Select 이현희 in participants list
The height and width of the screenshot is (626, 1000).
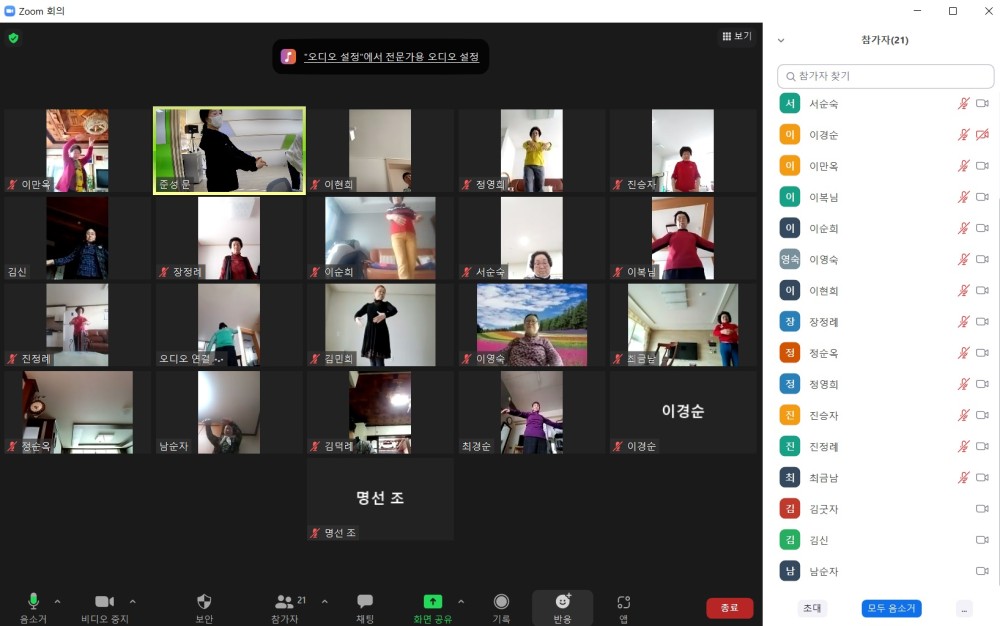tap(883, 291)
